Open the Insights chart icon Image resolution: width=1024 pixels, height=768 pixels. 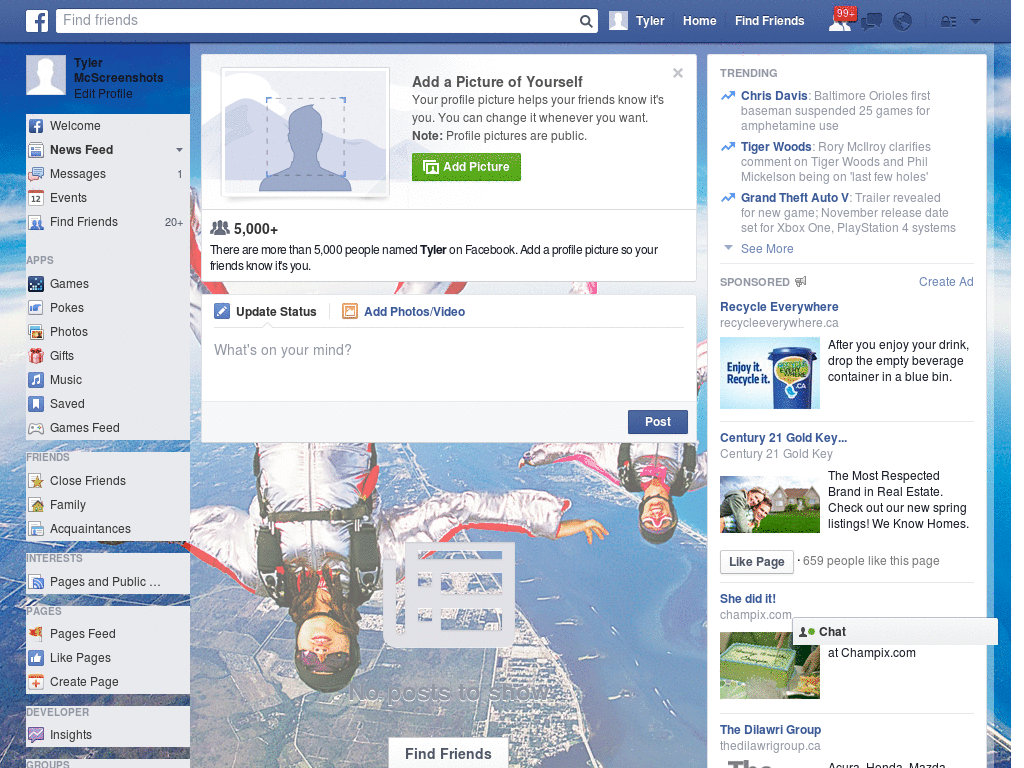click(x=36, y=735)
